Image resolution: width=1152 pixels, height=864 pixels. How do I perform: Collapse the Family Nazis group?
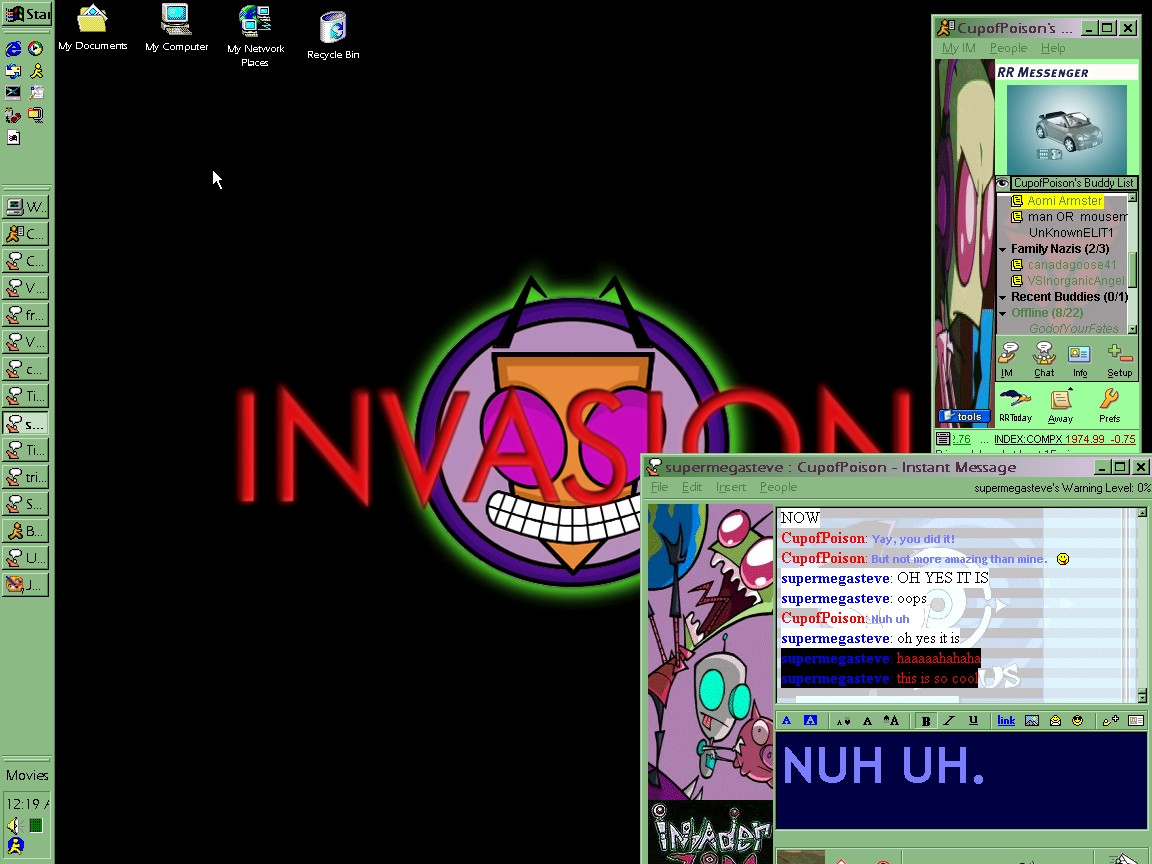(1002, 250)
